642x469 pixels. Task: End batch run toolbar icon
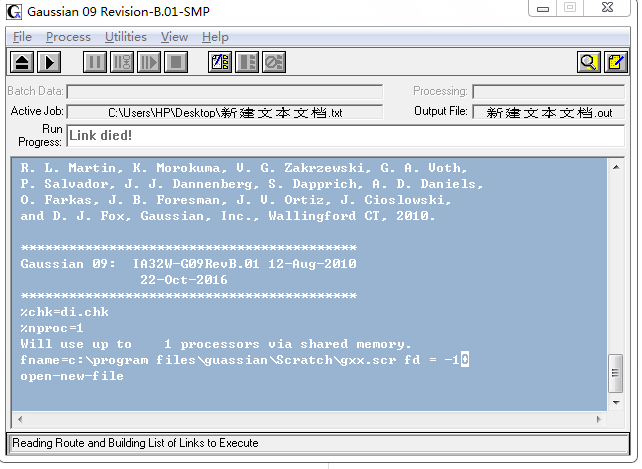(x=247, y=62)
